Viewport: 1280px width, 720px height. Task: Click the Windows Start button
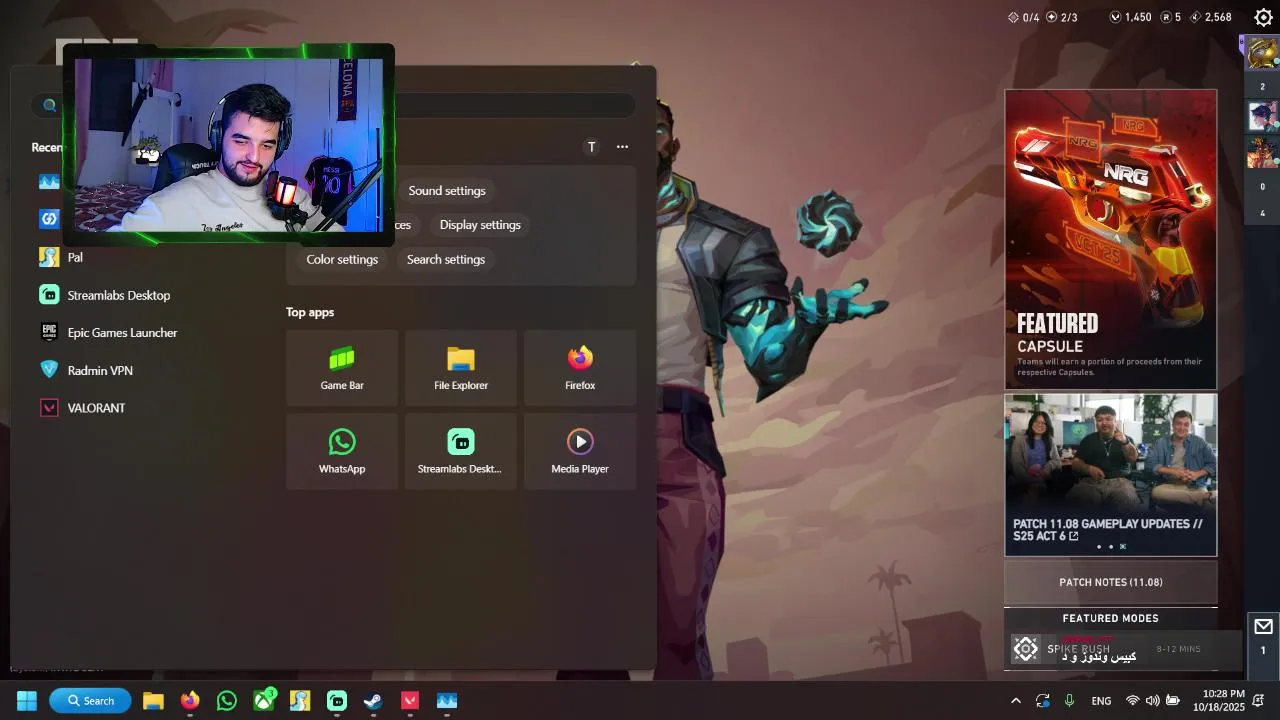pyautogui.click(x=27, y=701)
